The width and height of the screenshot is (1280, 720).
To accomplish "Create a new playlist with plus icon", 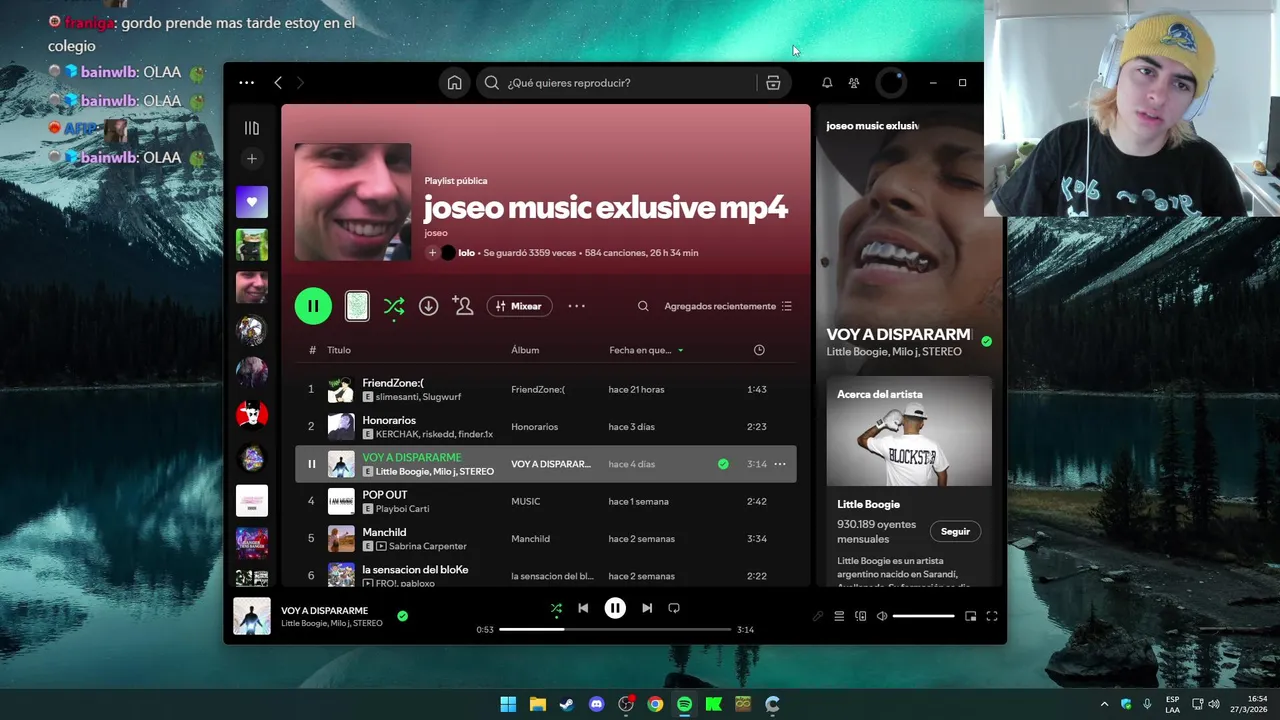I will tap(252, 159).
